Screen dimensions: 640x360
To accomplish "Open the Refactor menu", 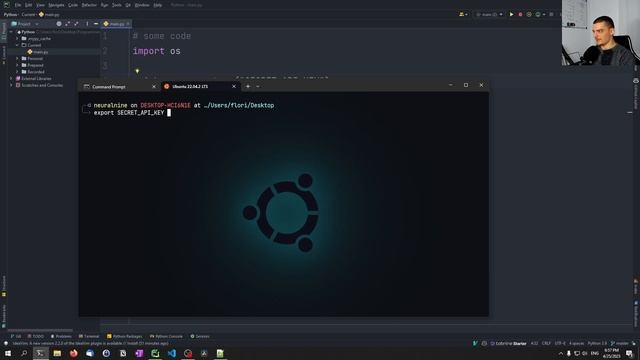I will click(x=89, y=5).
